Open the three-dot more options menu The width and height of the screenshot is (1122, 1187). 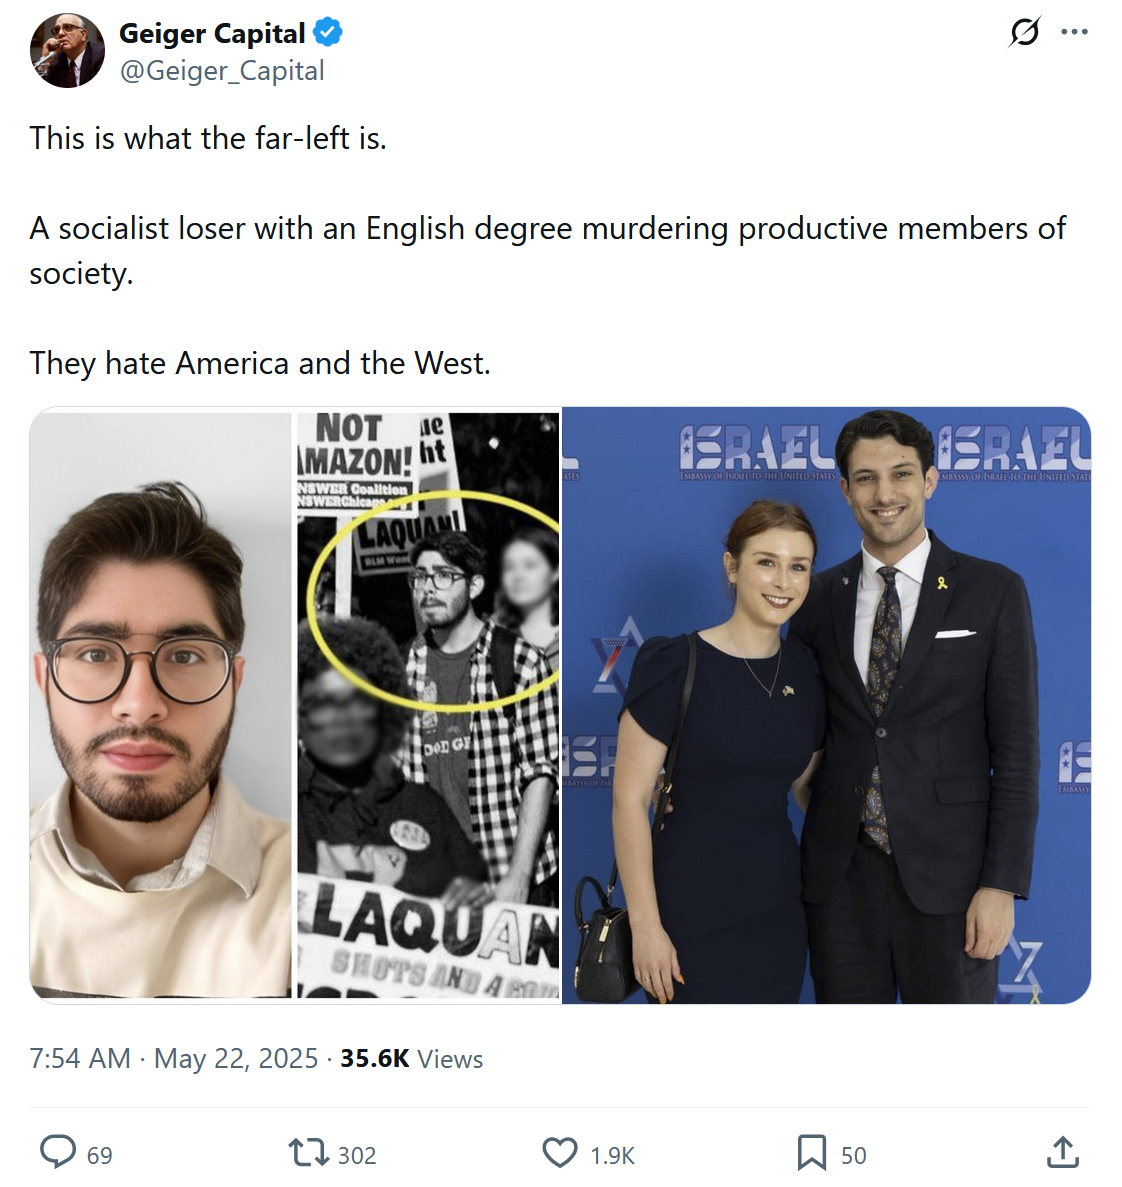[1074, 32]
